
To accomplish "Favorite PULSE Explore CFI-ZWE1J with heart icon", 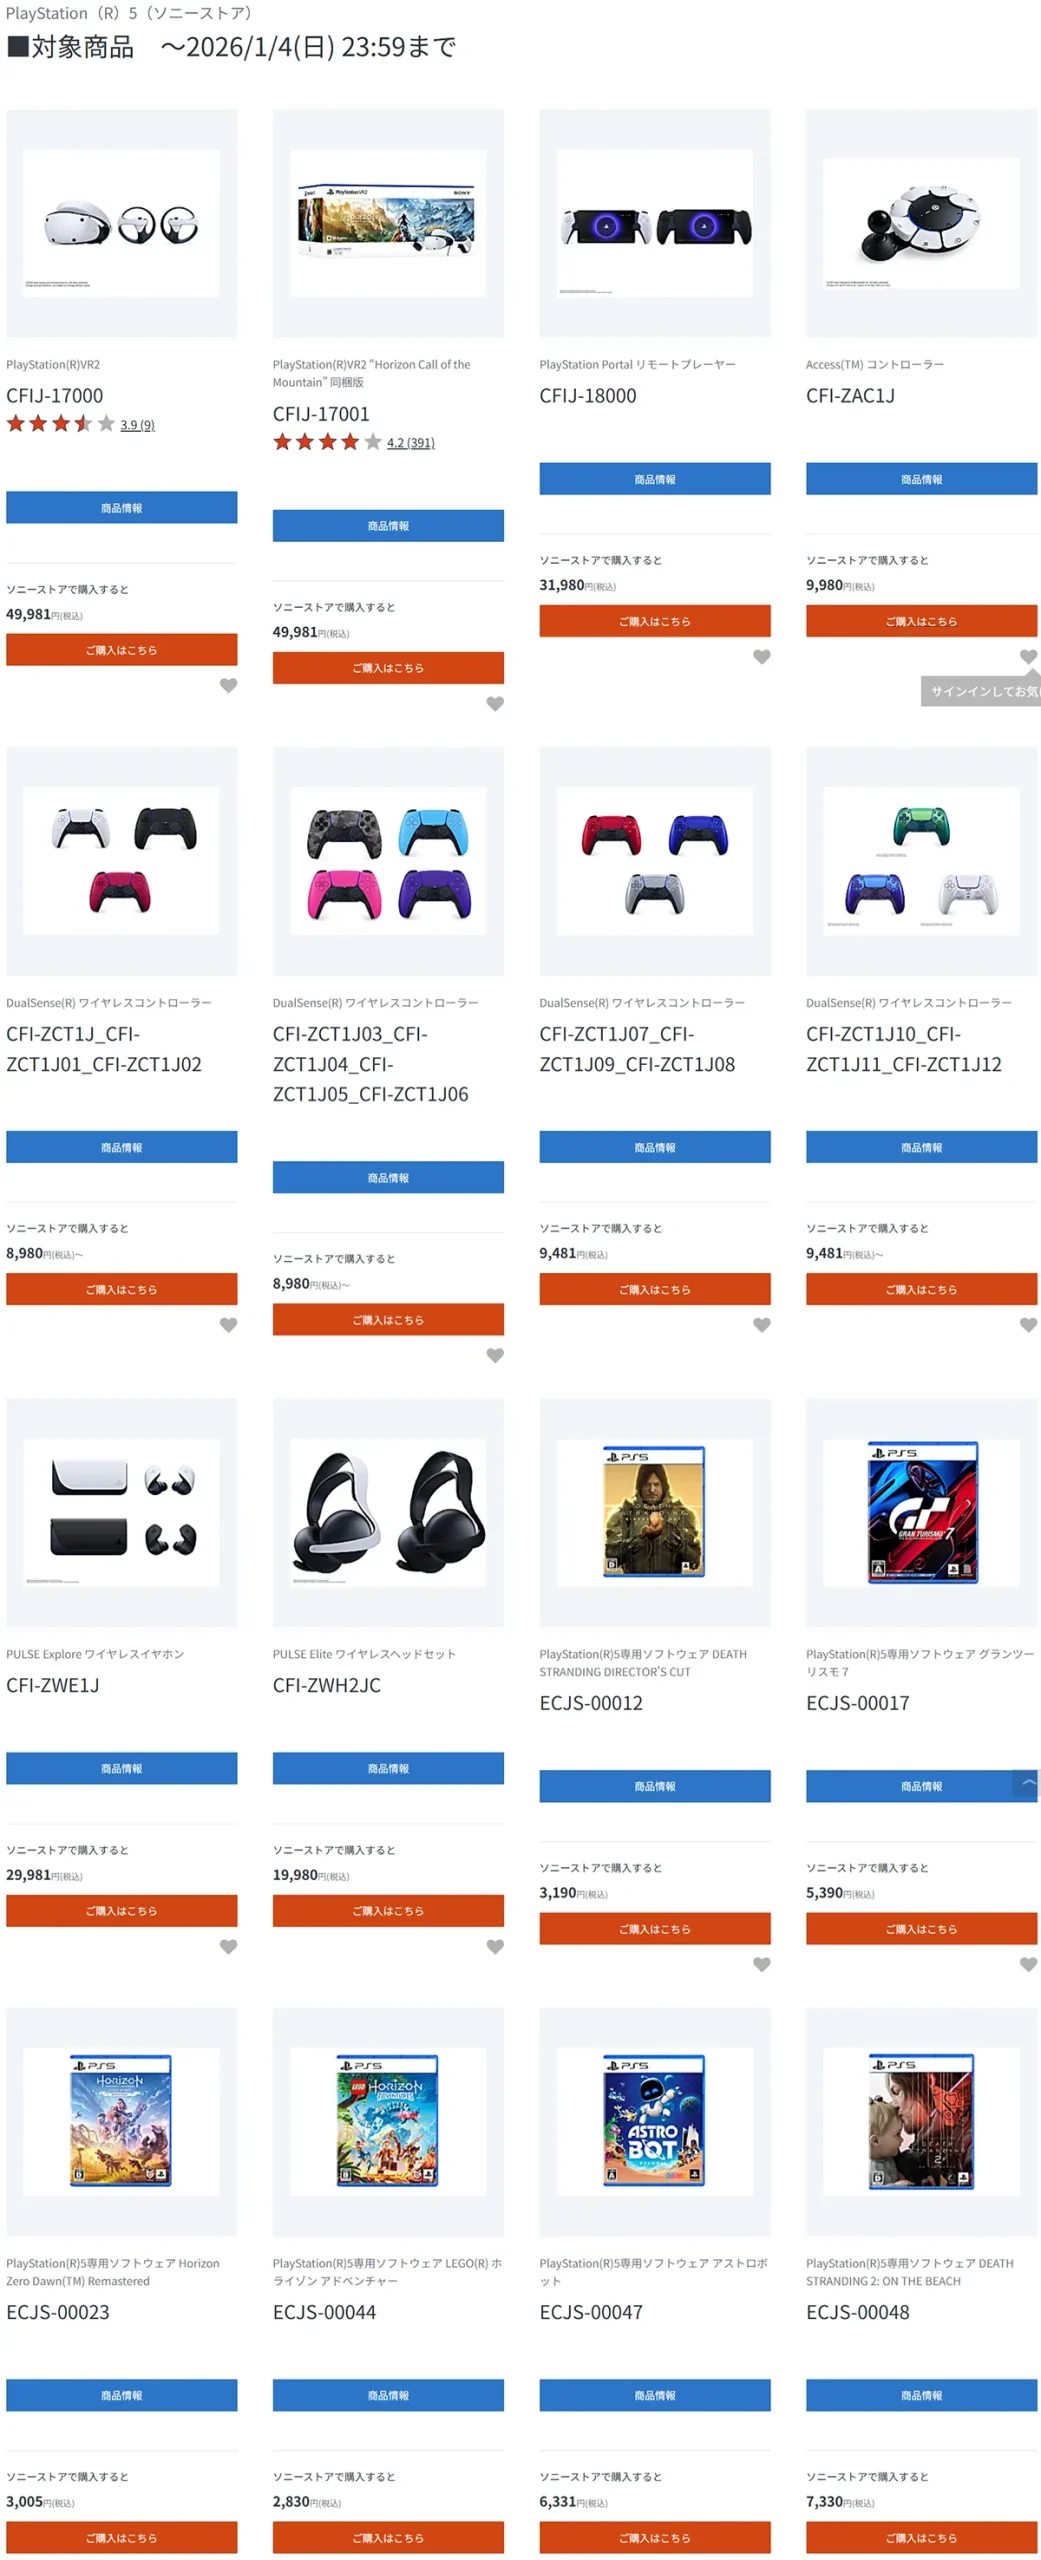I will pos(228,1946).
